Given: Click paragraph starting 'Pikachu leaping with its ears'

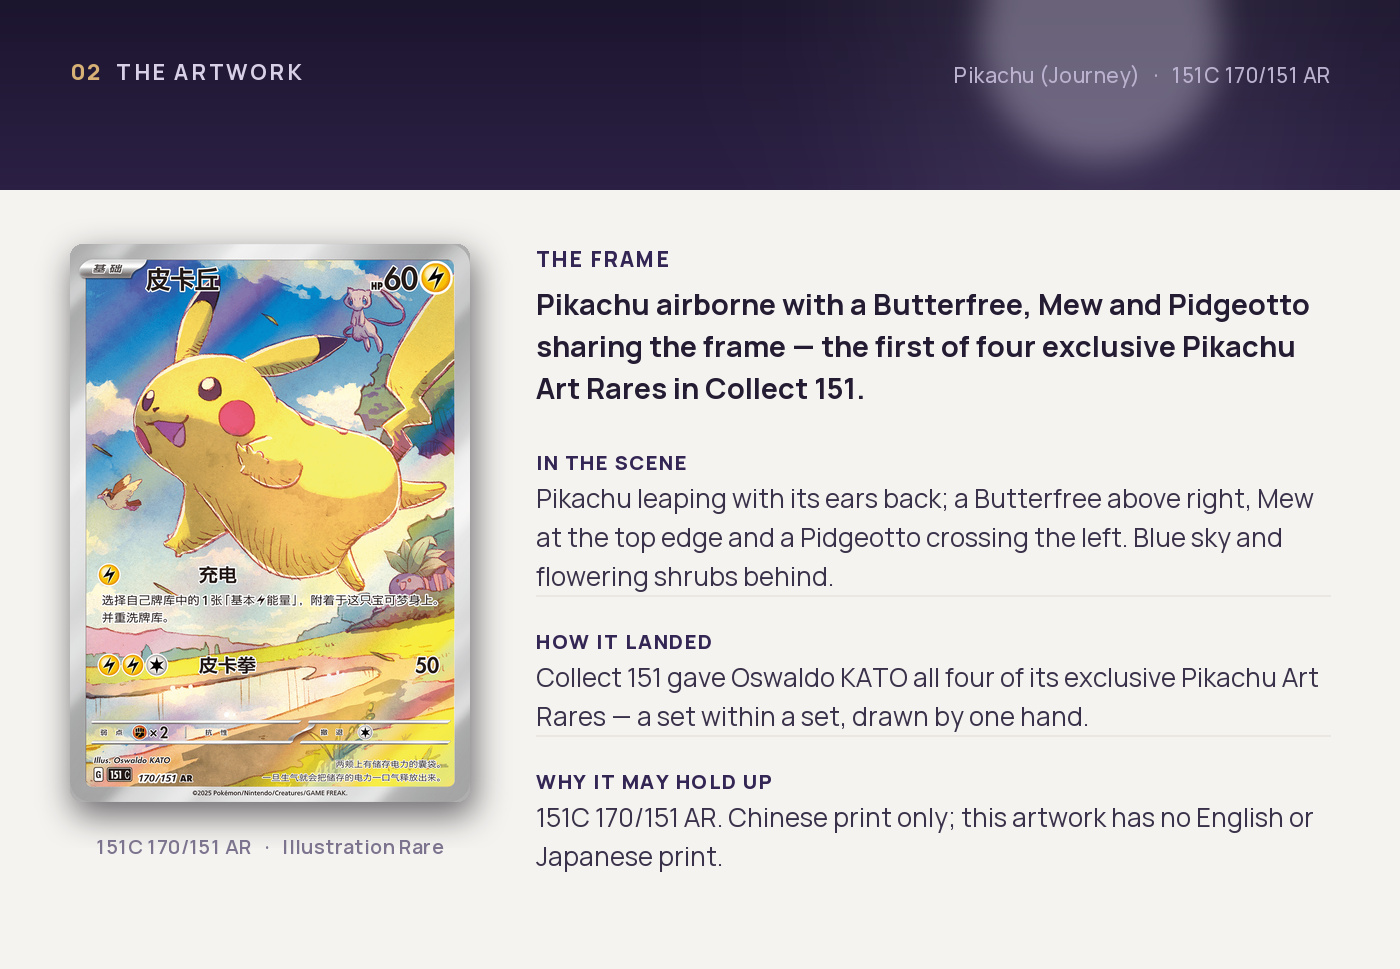Looking at the screenshot, I should pos(925,538).
